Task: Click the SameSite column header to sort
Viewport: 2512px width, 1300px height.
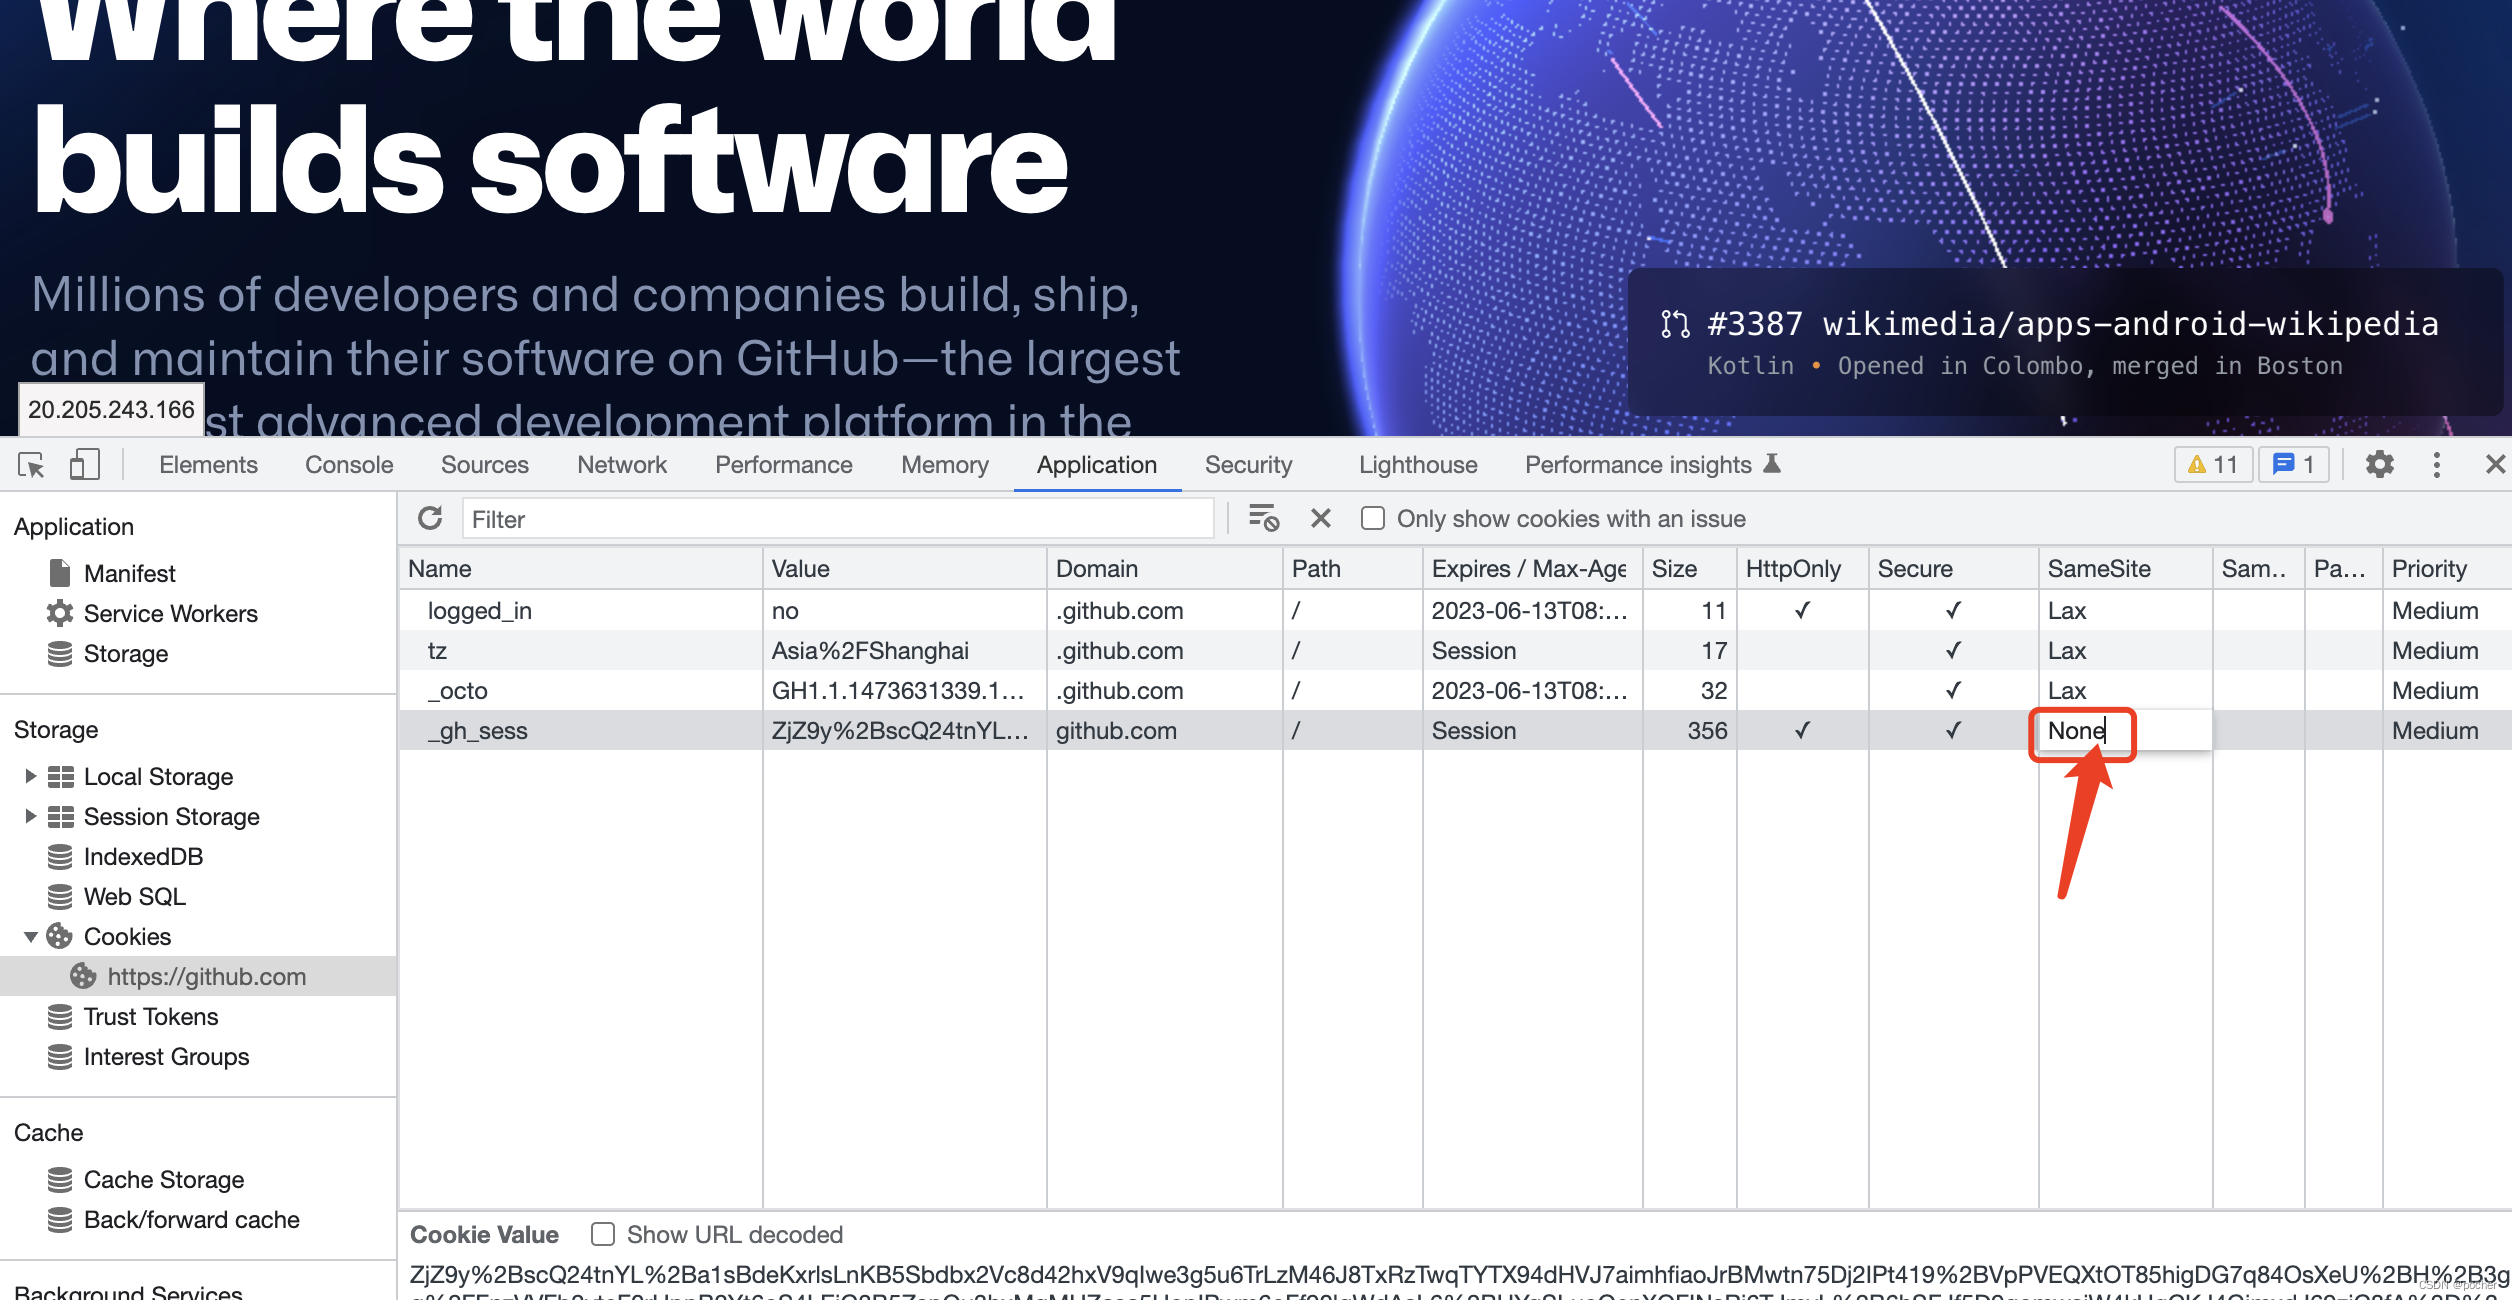Action: click(x=2097, y=567)
